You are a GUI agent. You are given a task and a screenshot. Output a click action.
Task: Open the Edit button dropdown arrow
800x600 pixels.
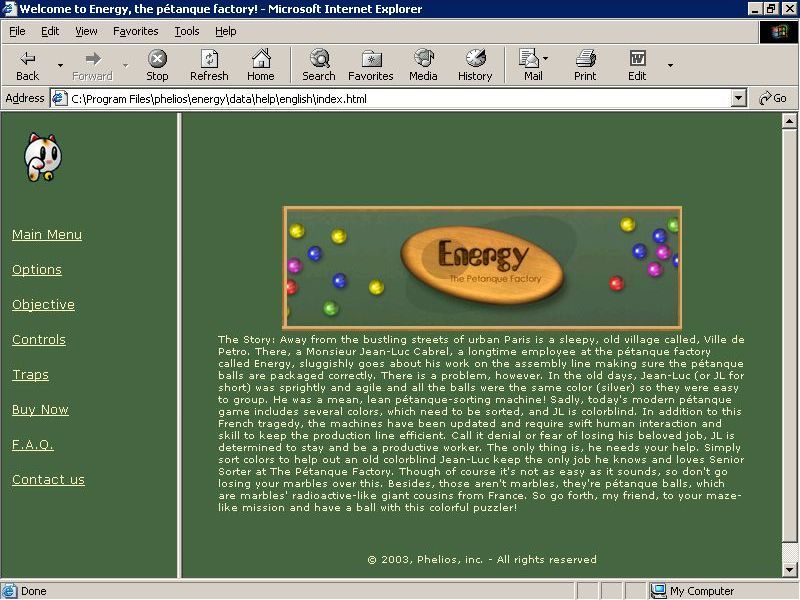click(670, 66)
